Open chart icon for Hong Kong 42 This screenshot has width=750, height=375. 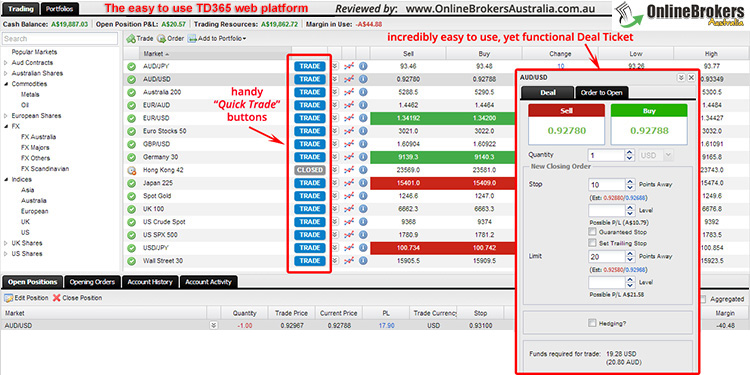[349, 170]
